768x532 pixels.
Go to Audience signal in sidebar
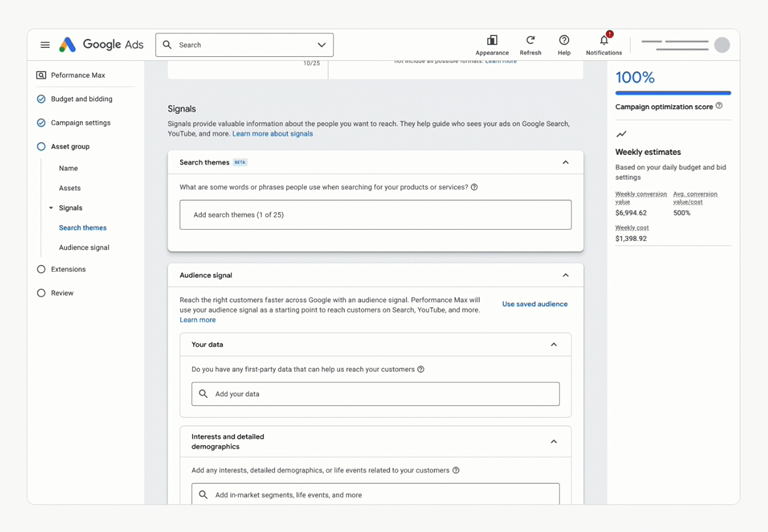click(x=84, y=248)
